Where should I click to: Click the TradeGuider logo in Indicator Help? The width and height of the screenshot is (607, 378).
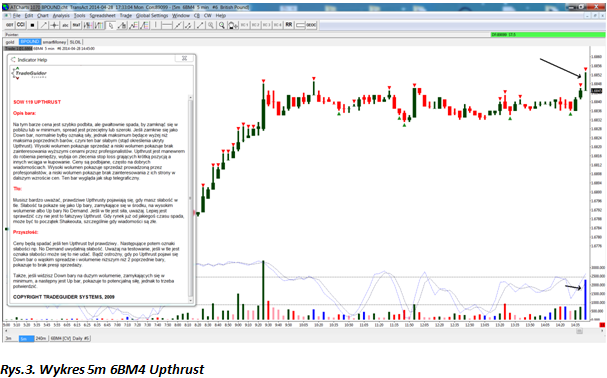[30, 73]
